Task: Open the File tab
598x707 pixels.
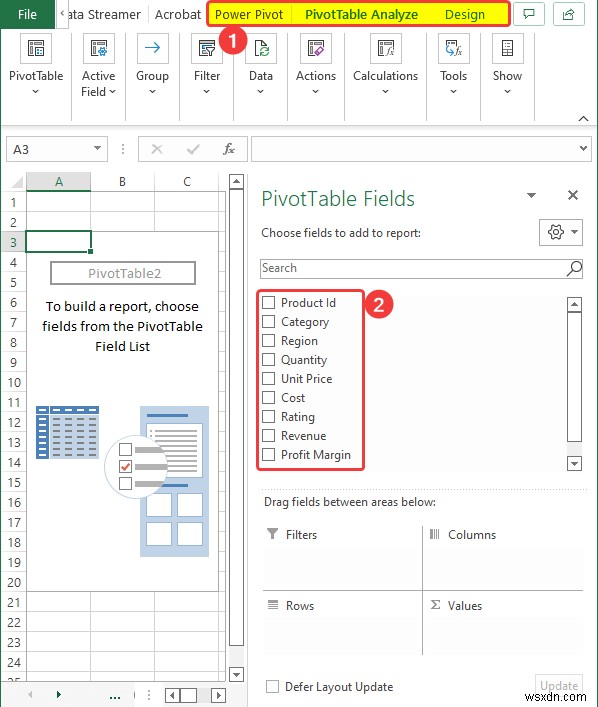Action: (27, 14)
